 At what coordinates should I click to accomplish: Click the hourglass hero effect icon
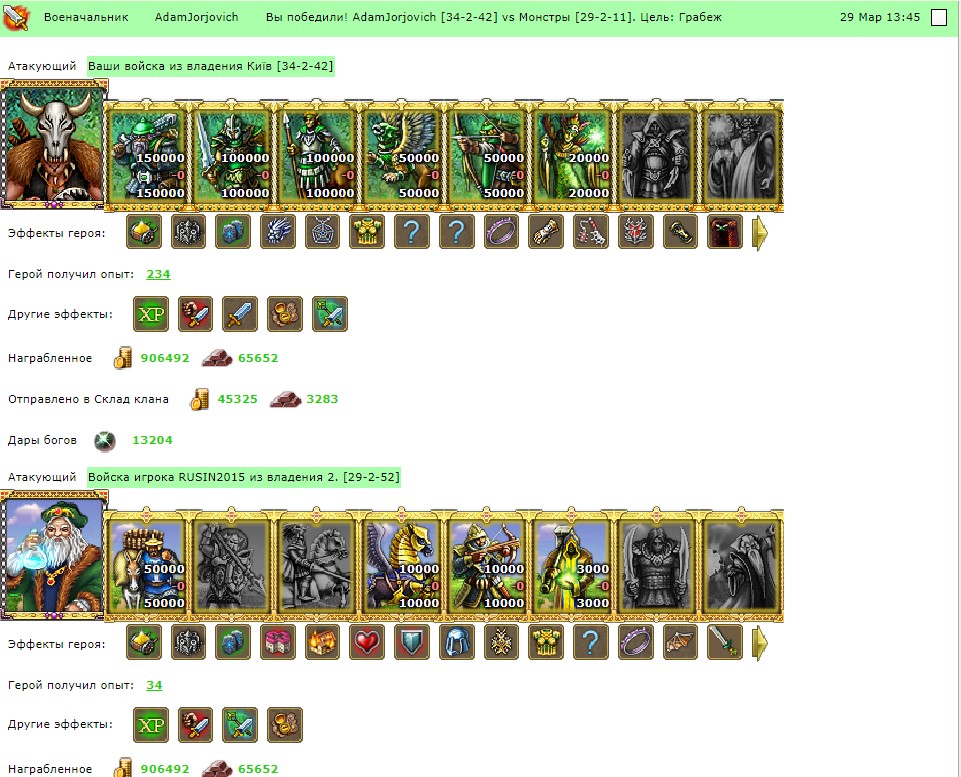pyautogui.click(x=680, y=231)
